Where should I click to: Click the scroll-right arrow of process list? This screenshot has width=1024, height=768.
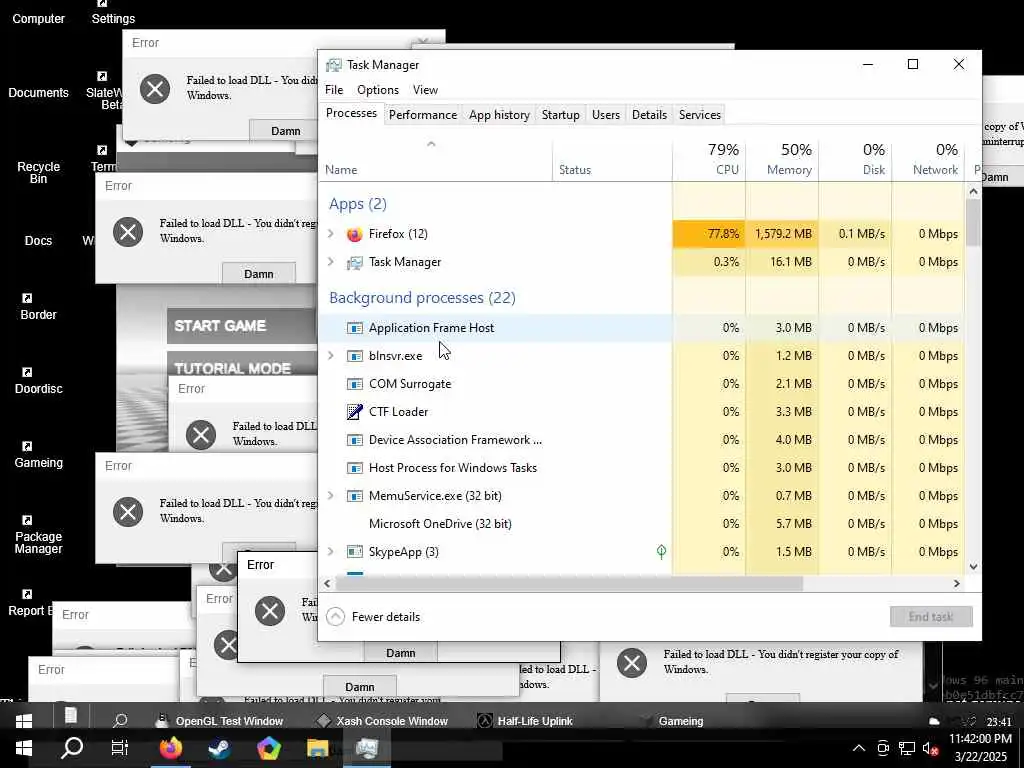coord(957,584)
